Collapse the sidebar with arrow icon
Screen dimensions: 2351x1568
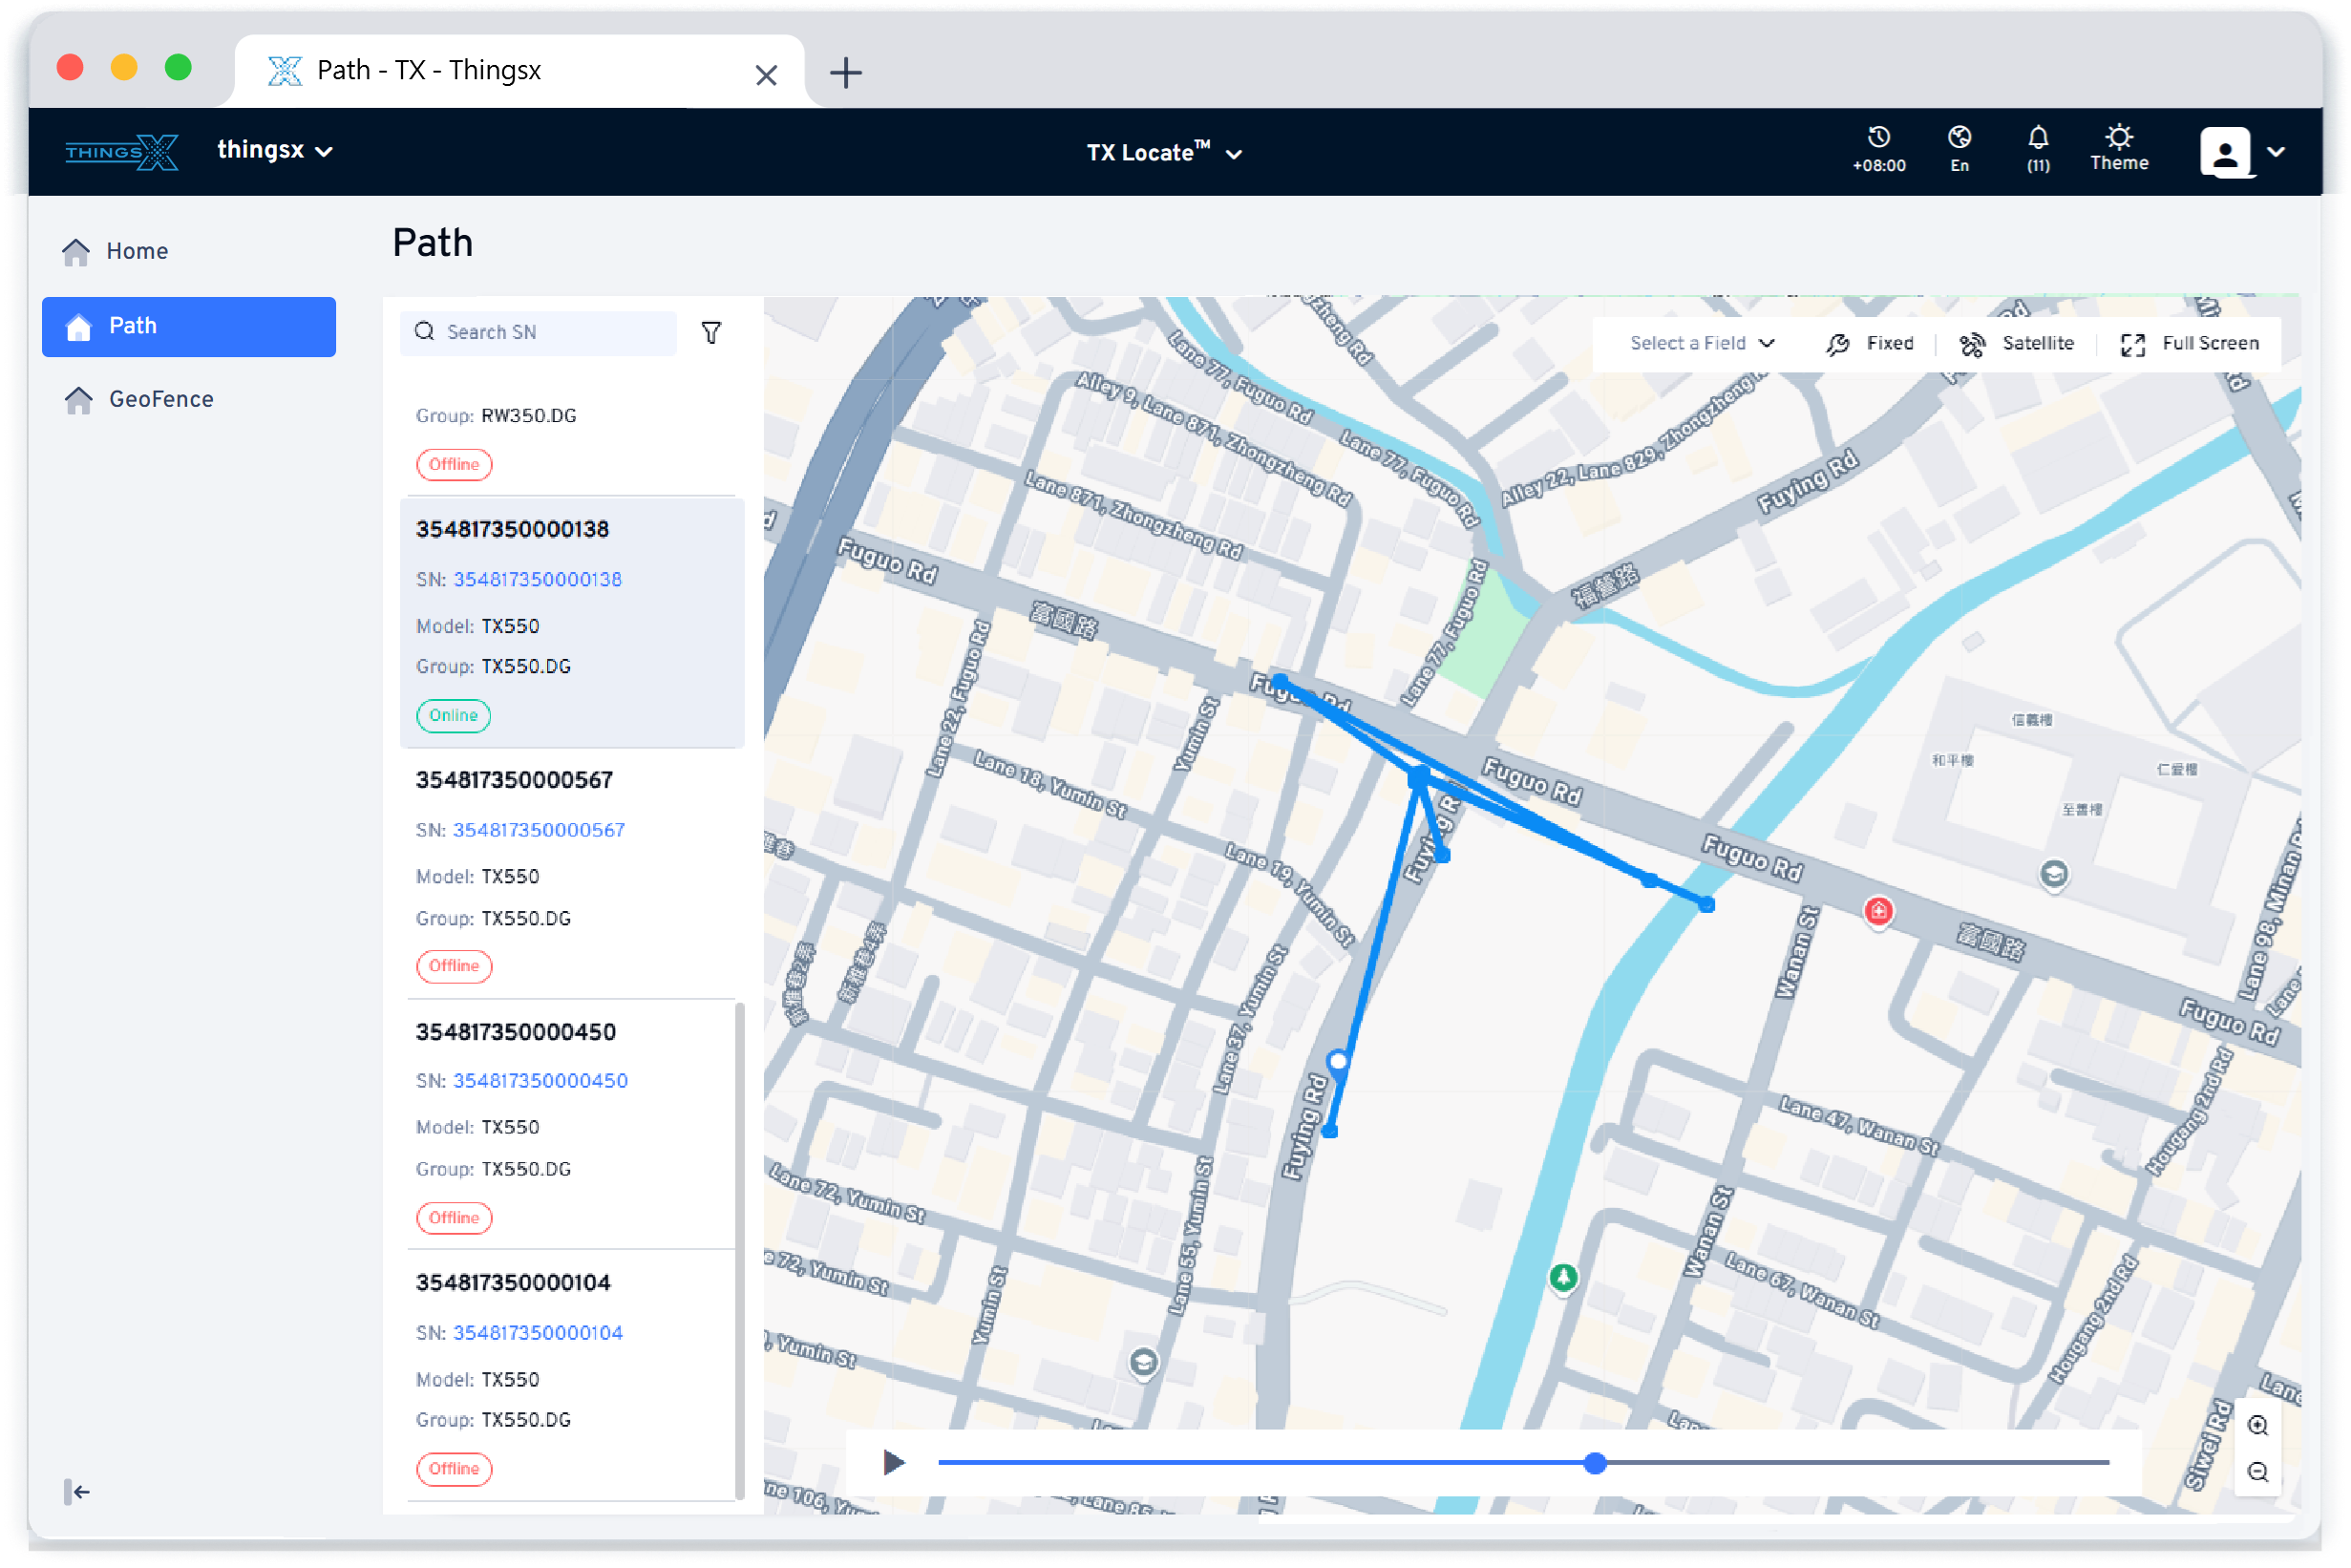click(77, 1491)
